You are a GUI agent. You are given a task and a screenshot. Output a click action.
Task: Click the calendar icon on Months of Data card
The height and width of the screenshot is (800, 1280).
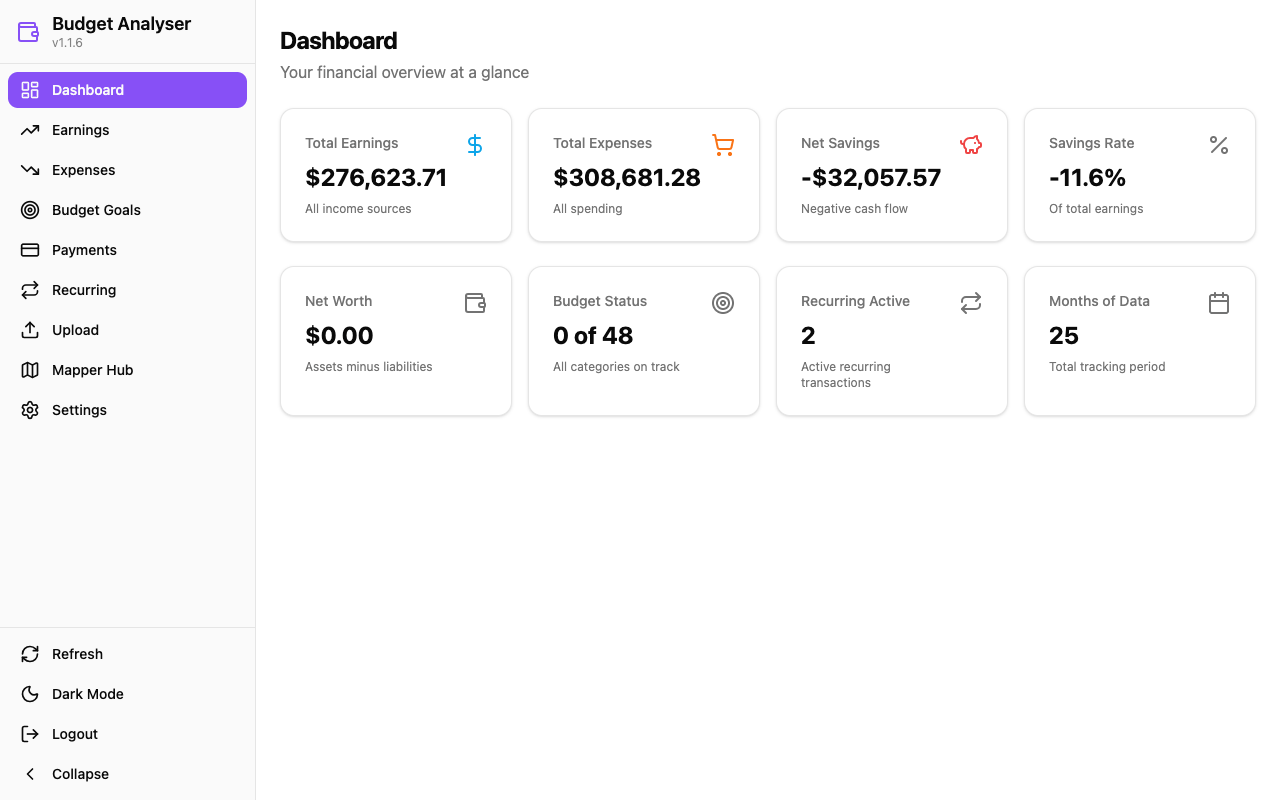click(1218, 302)
